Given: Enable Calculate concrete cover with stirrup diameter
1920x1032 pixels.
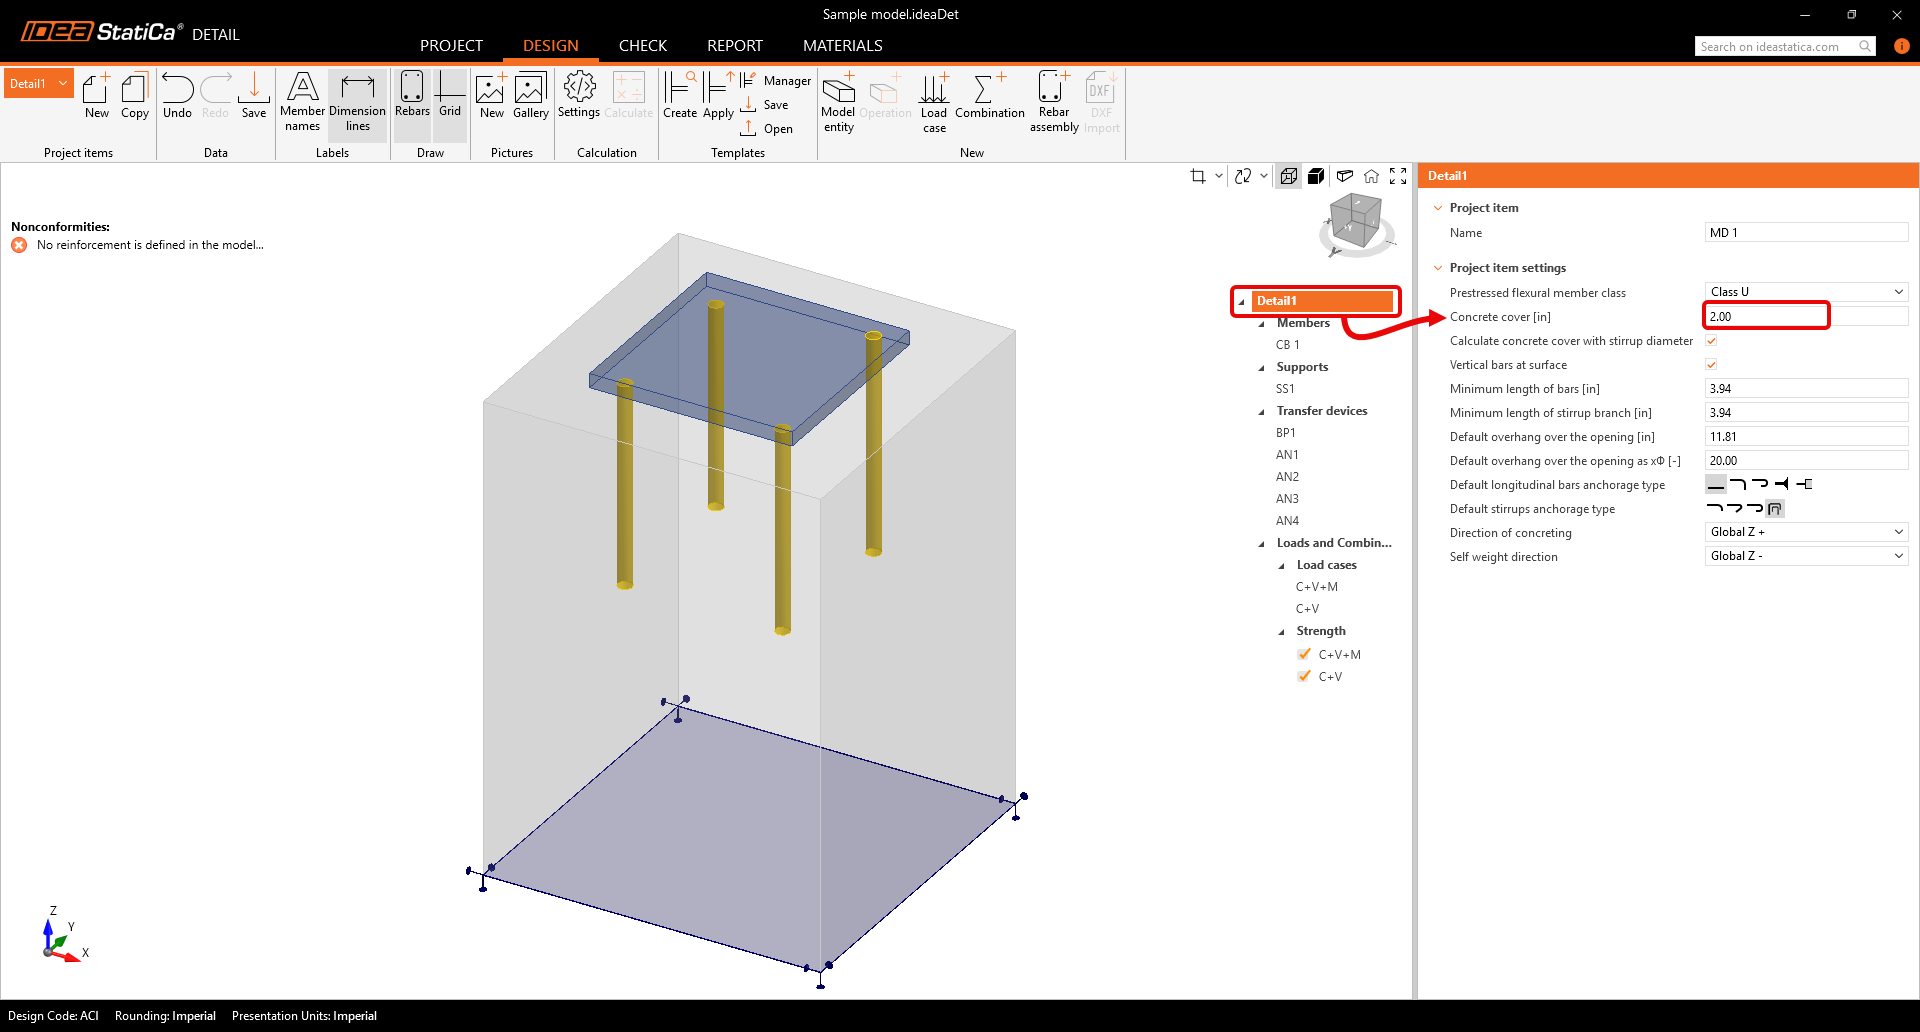Looking at the screenshot, I should 1711,340.
